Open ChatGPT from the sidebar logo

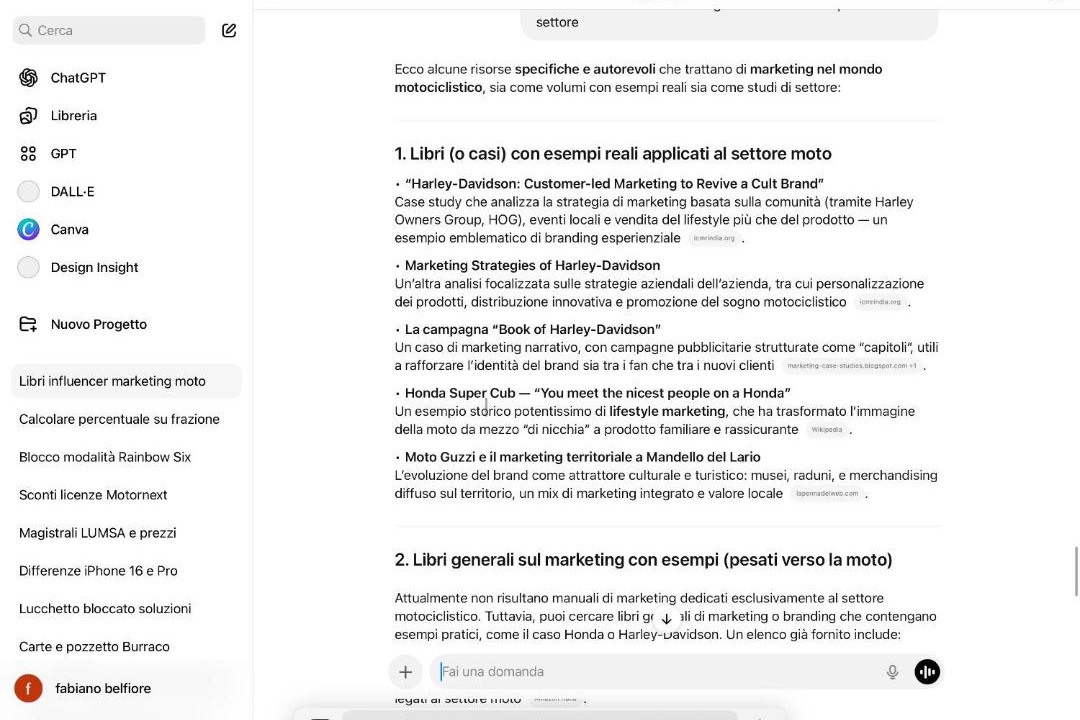[28, 78]
